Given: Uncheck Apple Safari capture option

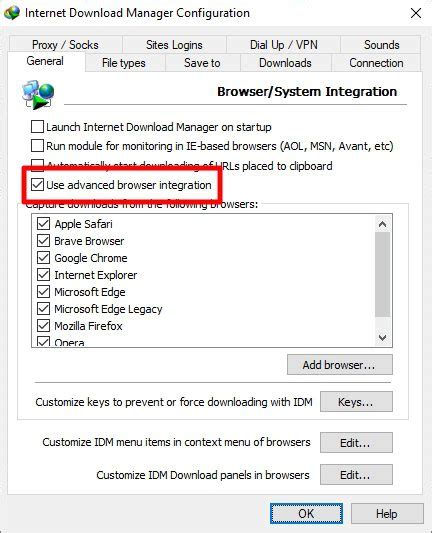Looking at the screenshot, I should coord(43,224).
